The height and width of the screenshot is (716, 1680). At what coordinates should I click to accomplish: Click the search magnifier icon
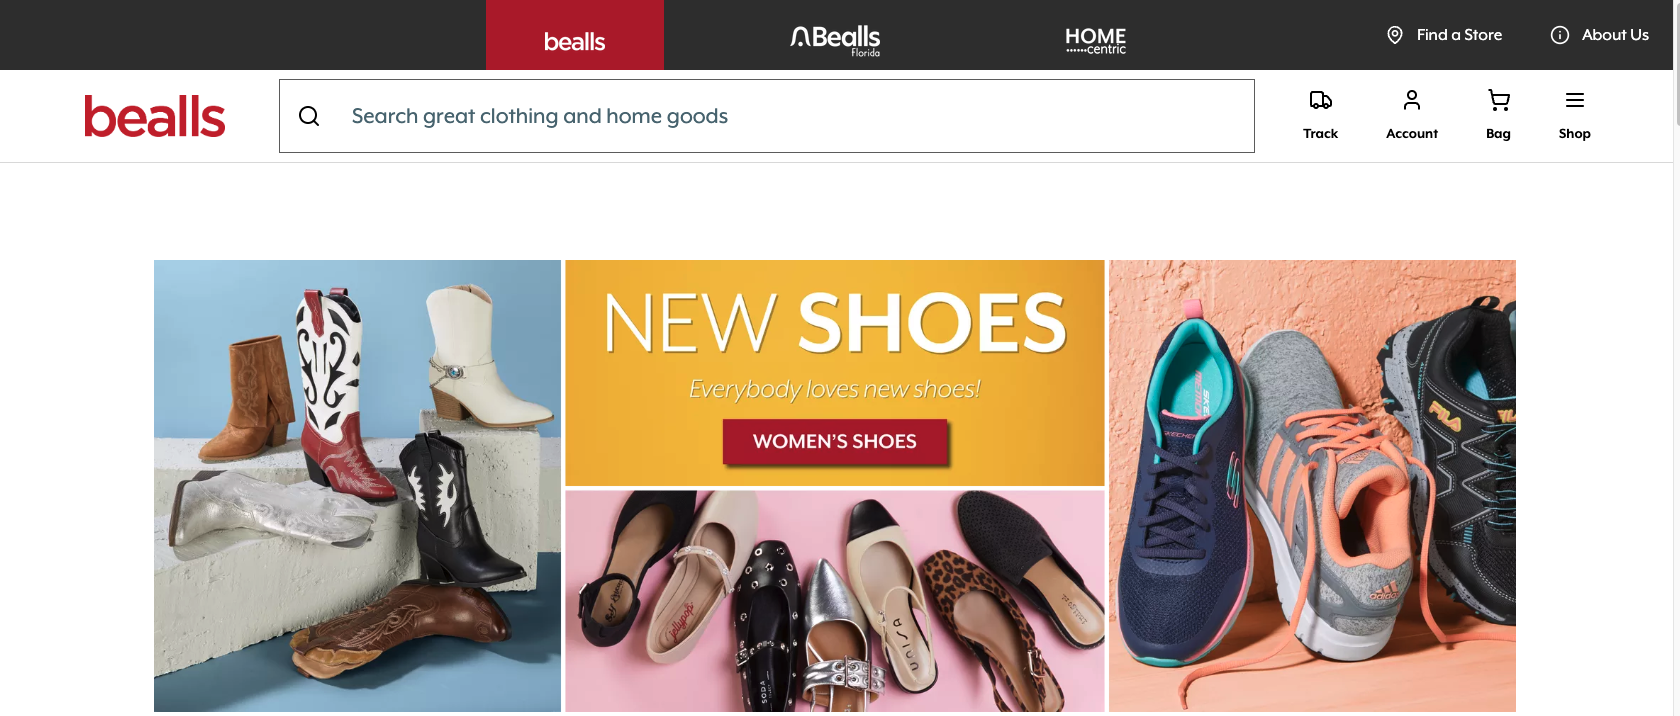(x=309, y=116)
